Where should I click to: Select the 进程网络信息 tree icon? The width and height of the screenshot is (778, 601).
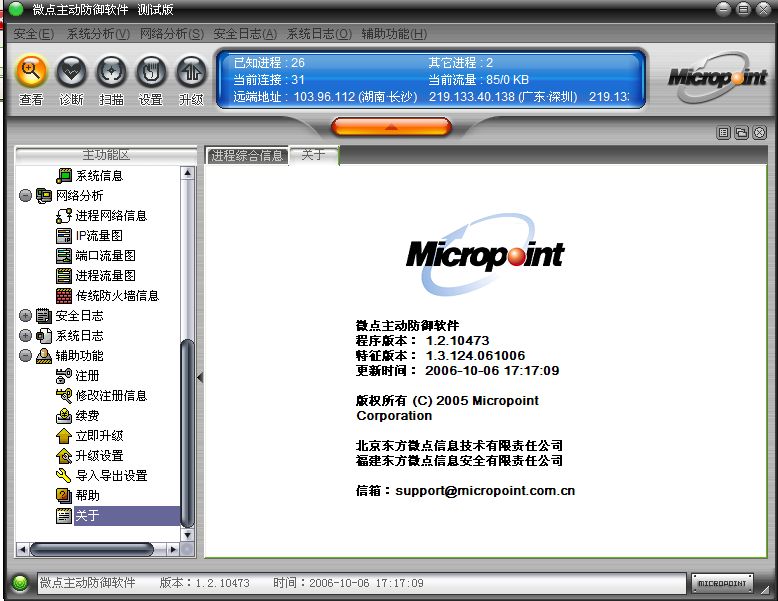[x=64, y=215]
